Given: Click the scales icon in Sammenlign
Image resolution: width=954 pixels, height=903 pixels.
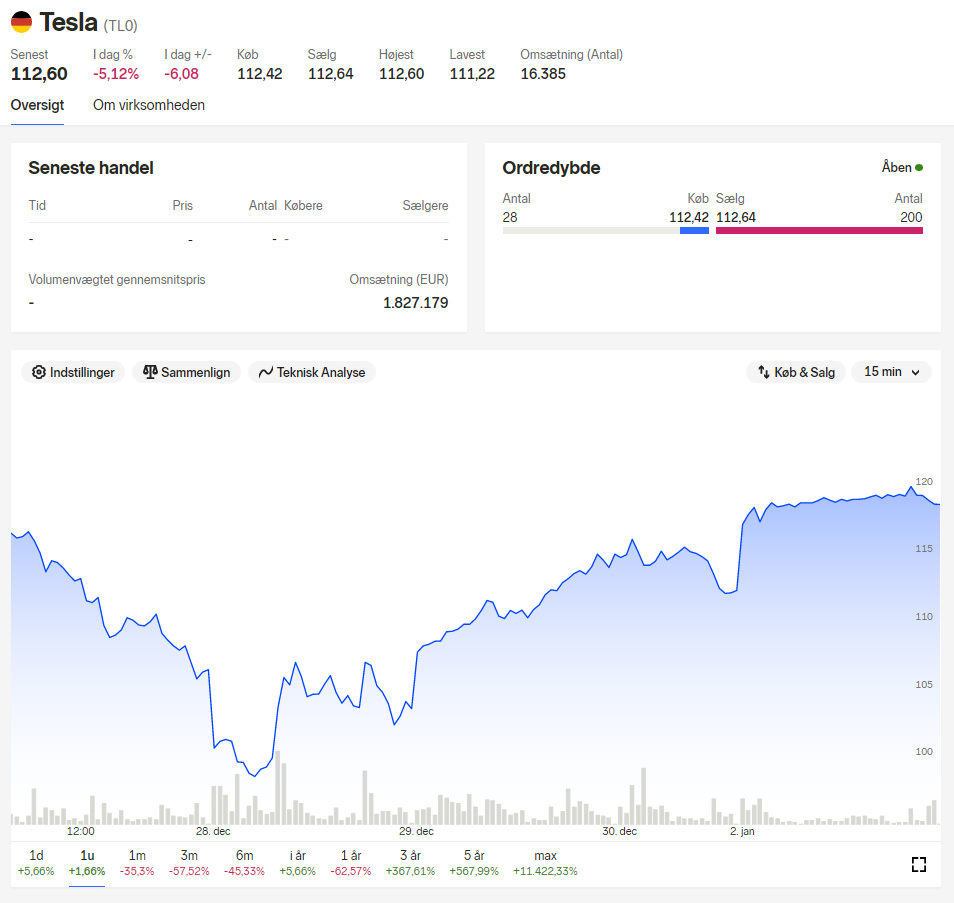Looking at the screenshot, I should [x=150, y=372].
